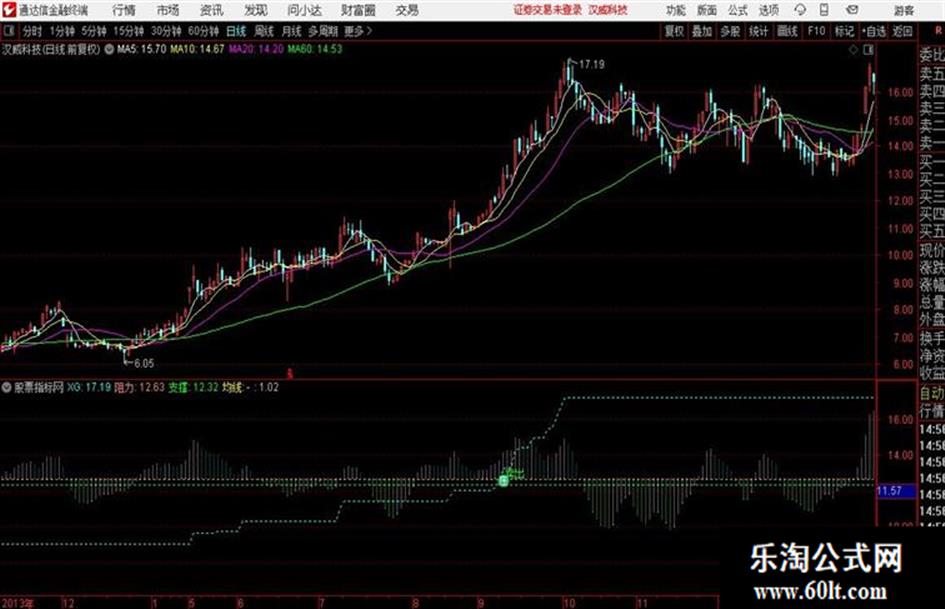Image resolution: width=945 pixels, height=609 pixels.
Task: Open the 行情 menu
Action: [x=124, y=10]
